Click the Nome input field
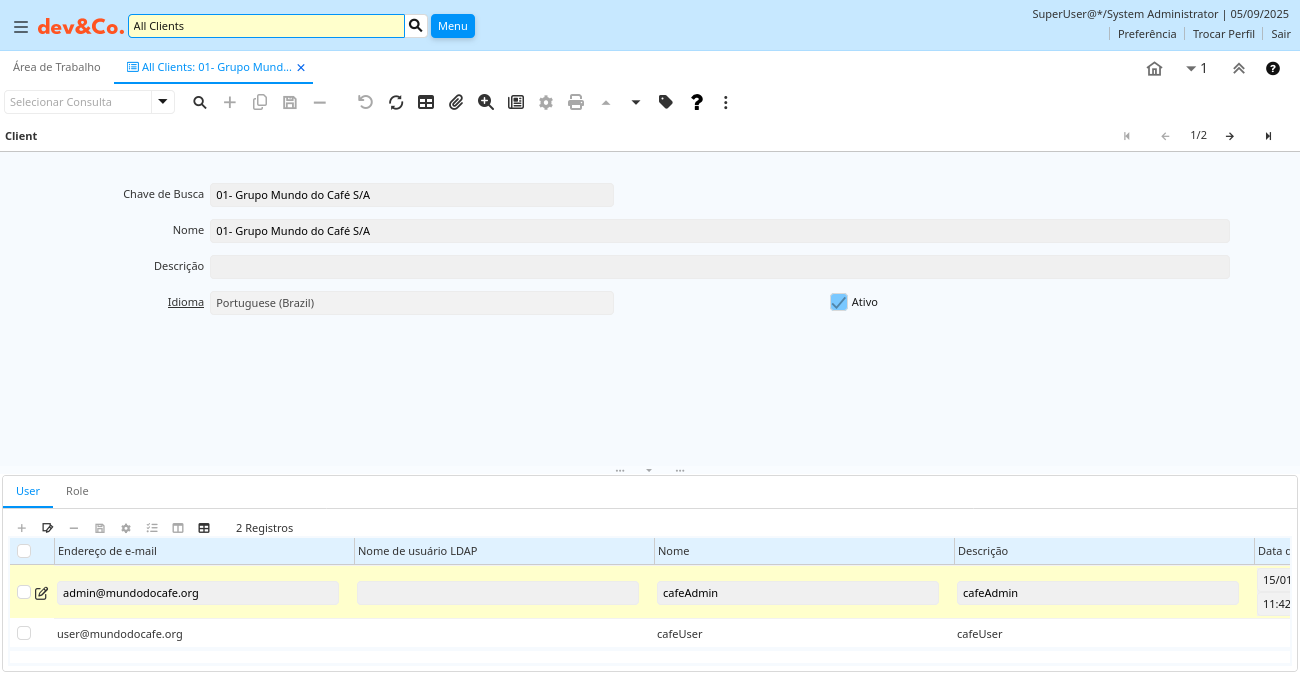The image size is (1300, 674). coord(719,231)
